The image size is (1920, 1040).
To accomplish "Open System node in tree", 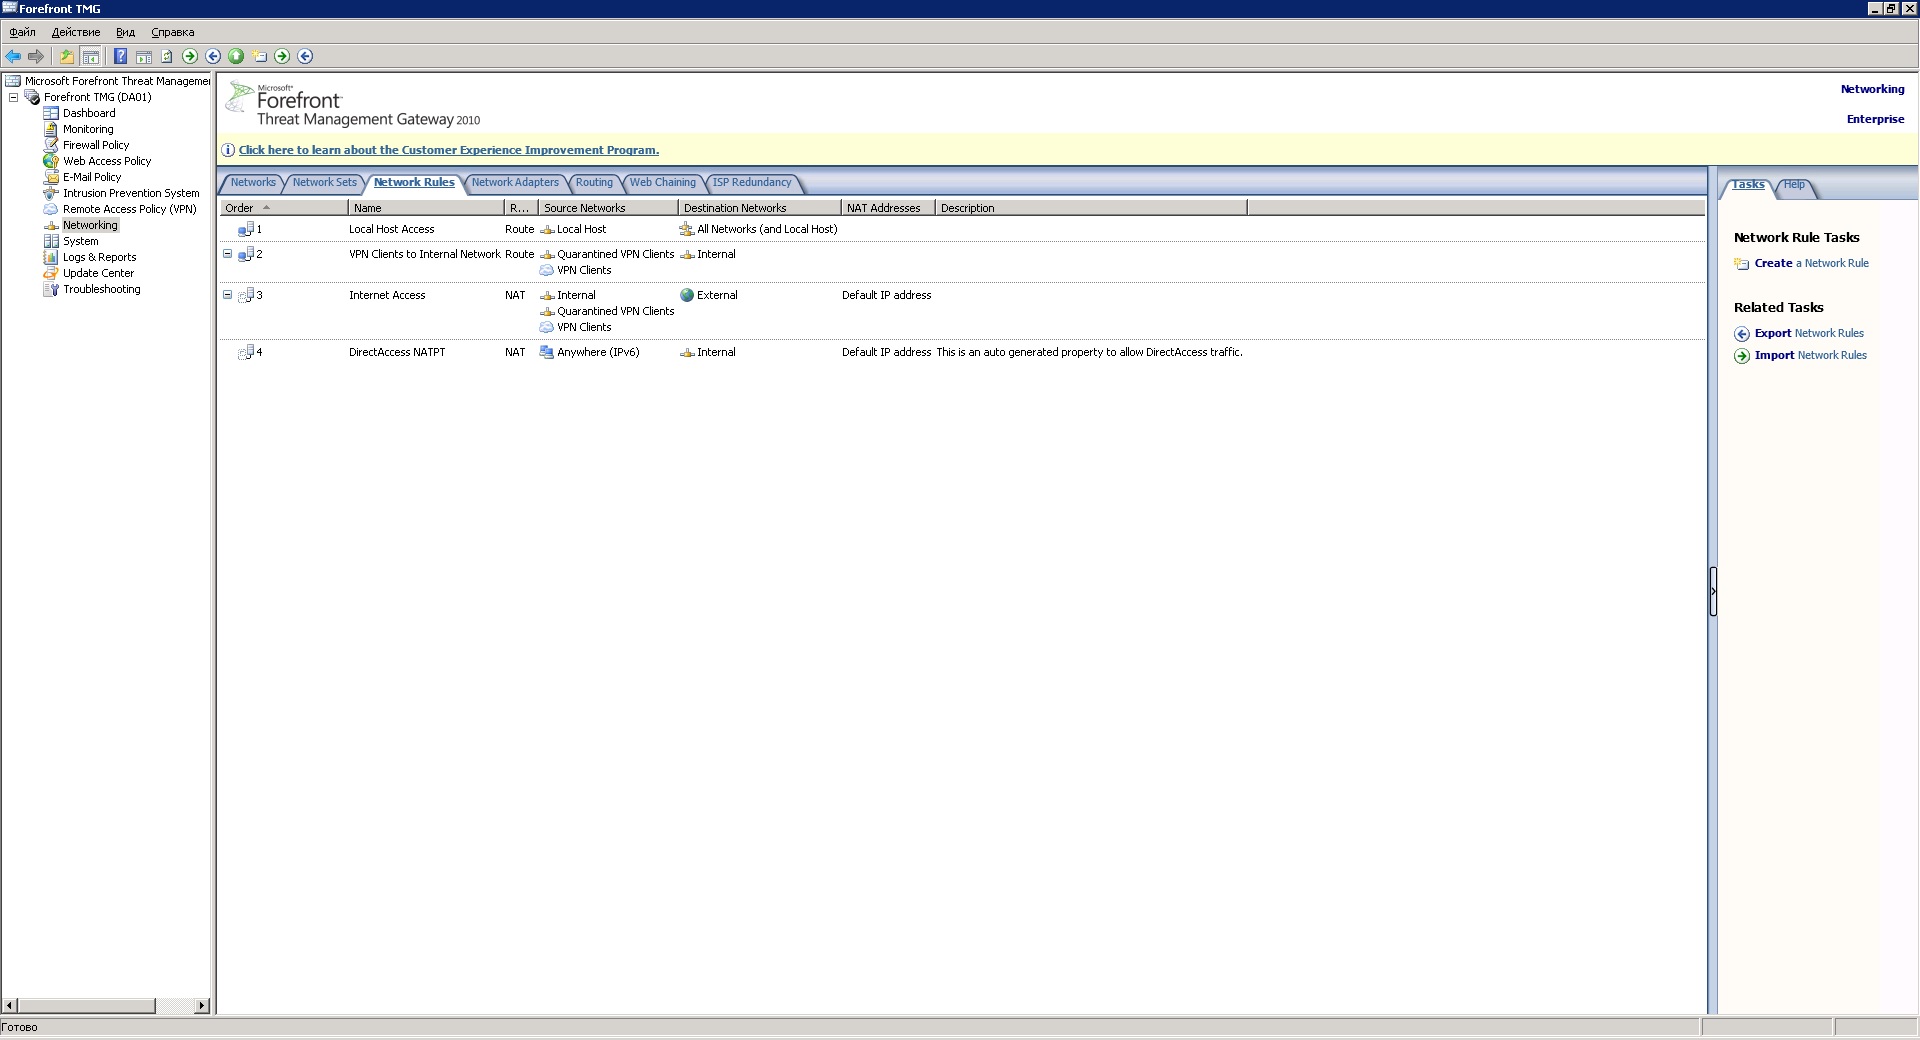I will pyautogui.click(x=81, y=241).
